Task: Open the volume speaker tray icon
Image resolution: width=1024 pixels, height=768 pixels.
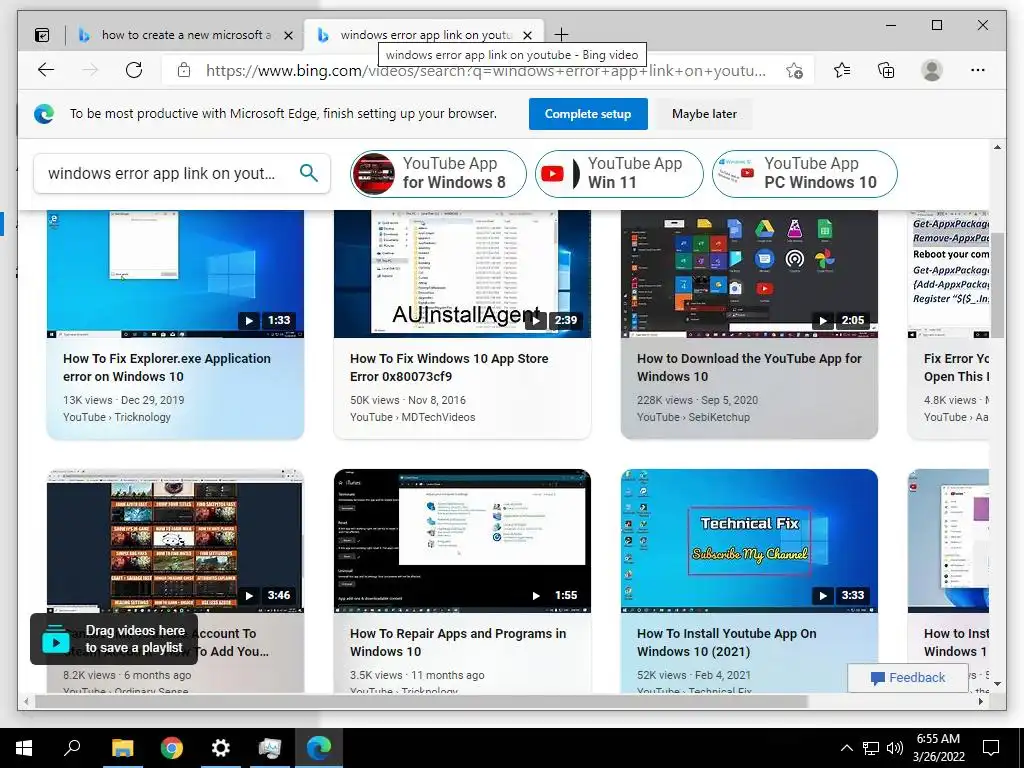Action: tap(895, 748)
